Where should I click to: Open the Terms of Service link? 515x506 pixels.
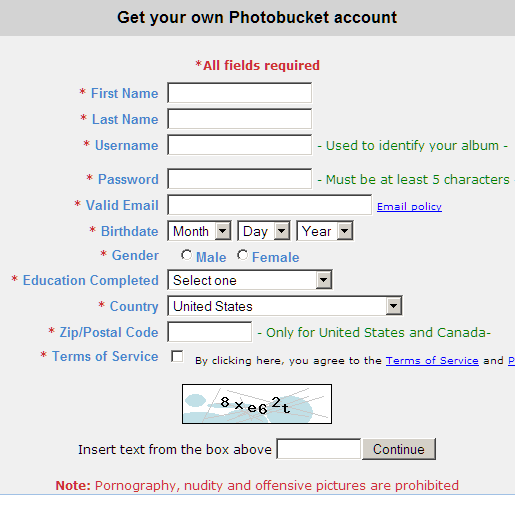click(x=432, y=361)
